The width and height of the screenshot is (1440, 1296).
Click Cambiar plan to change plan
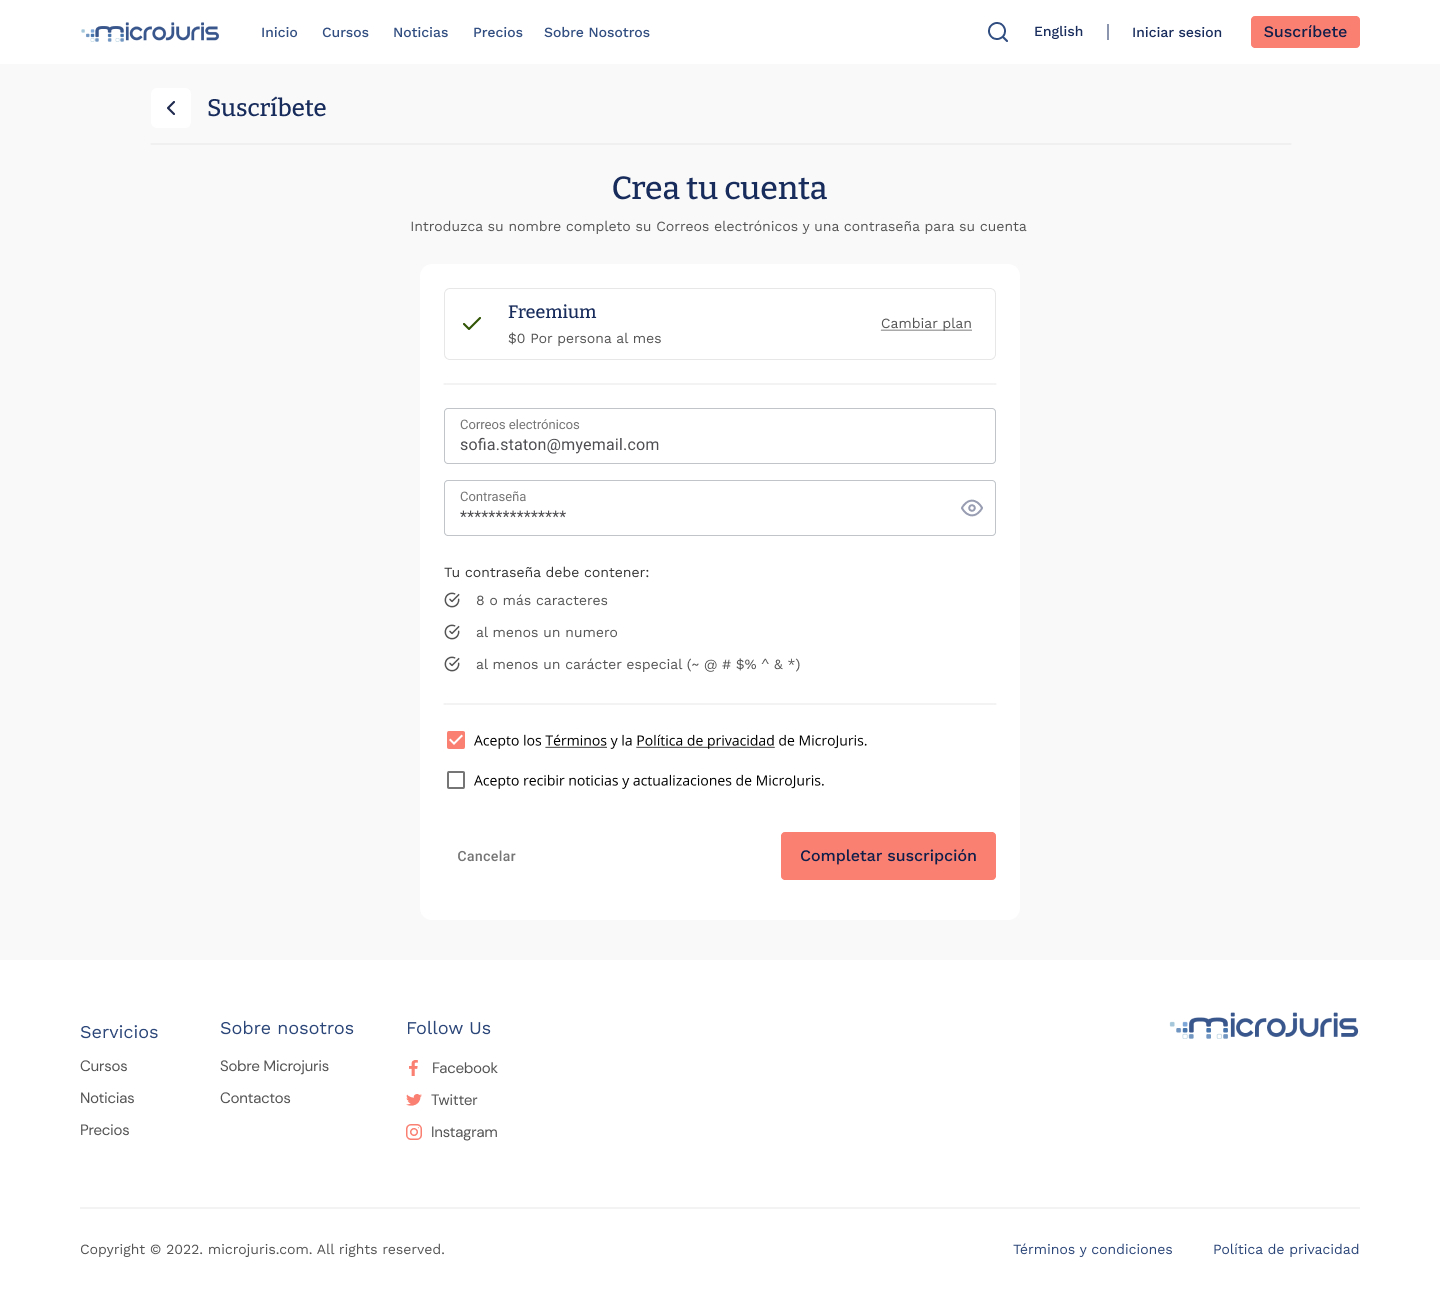tap(926, 323)
